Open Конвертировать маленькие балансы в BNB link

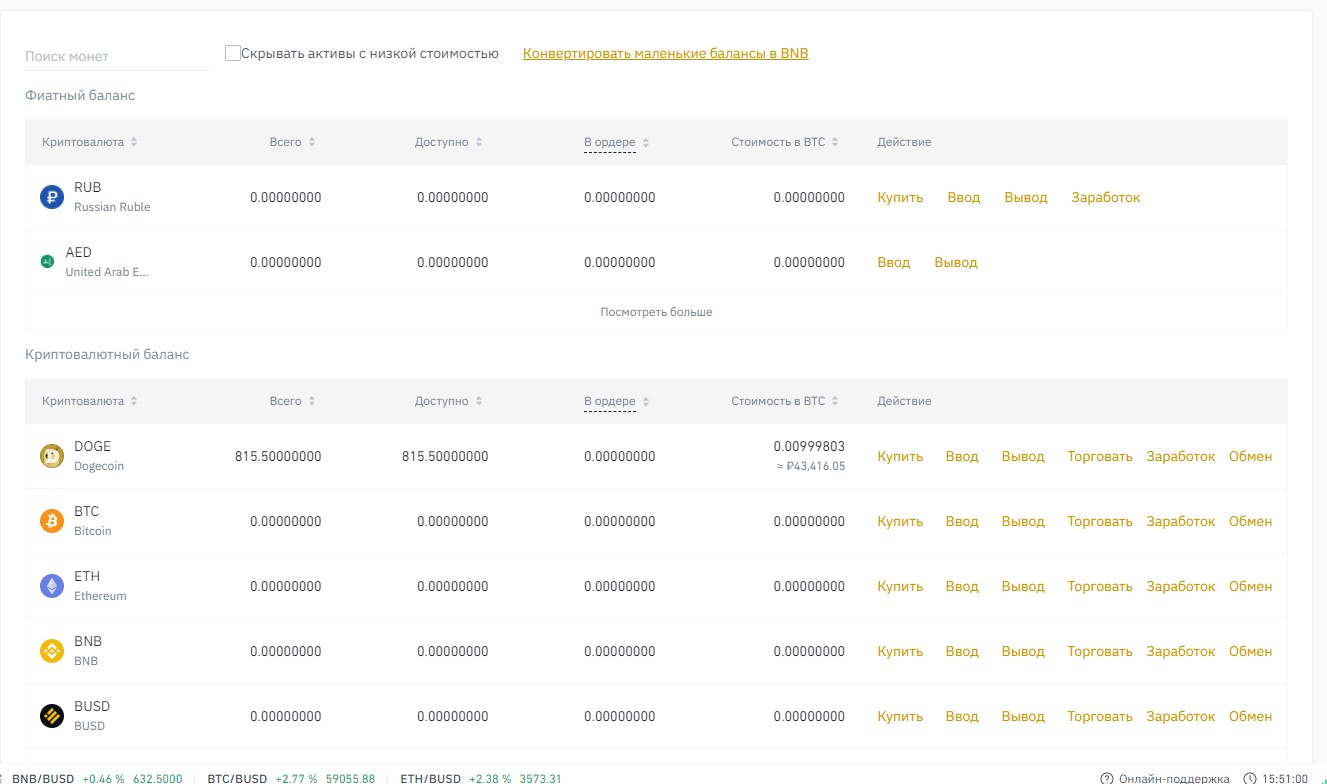pos(665,53)
